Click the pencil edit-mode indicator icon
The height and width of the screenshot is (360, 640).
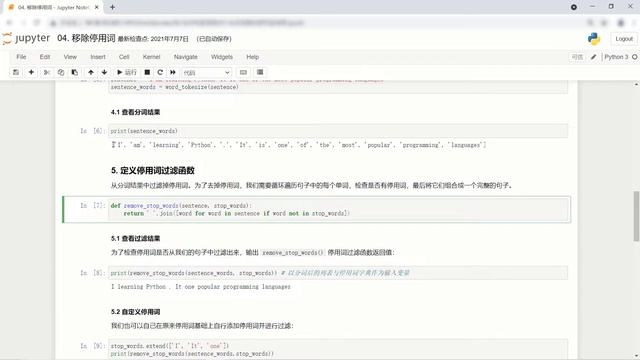pyautogui.click(x=593, y=57)
